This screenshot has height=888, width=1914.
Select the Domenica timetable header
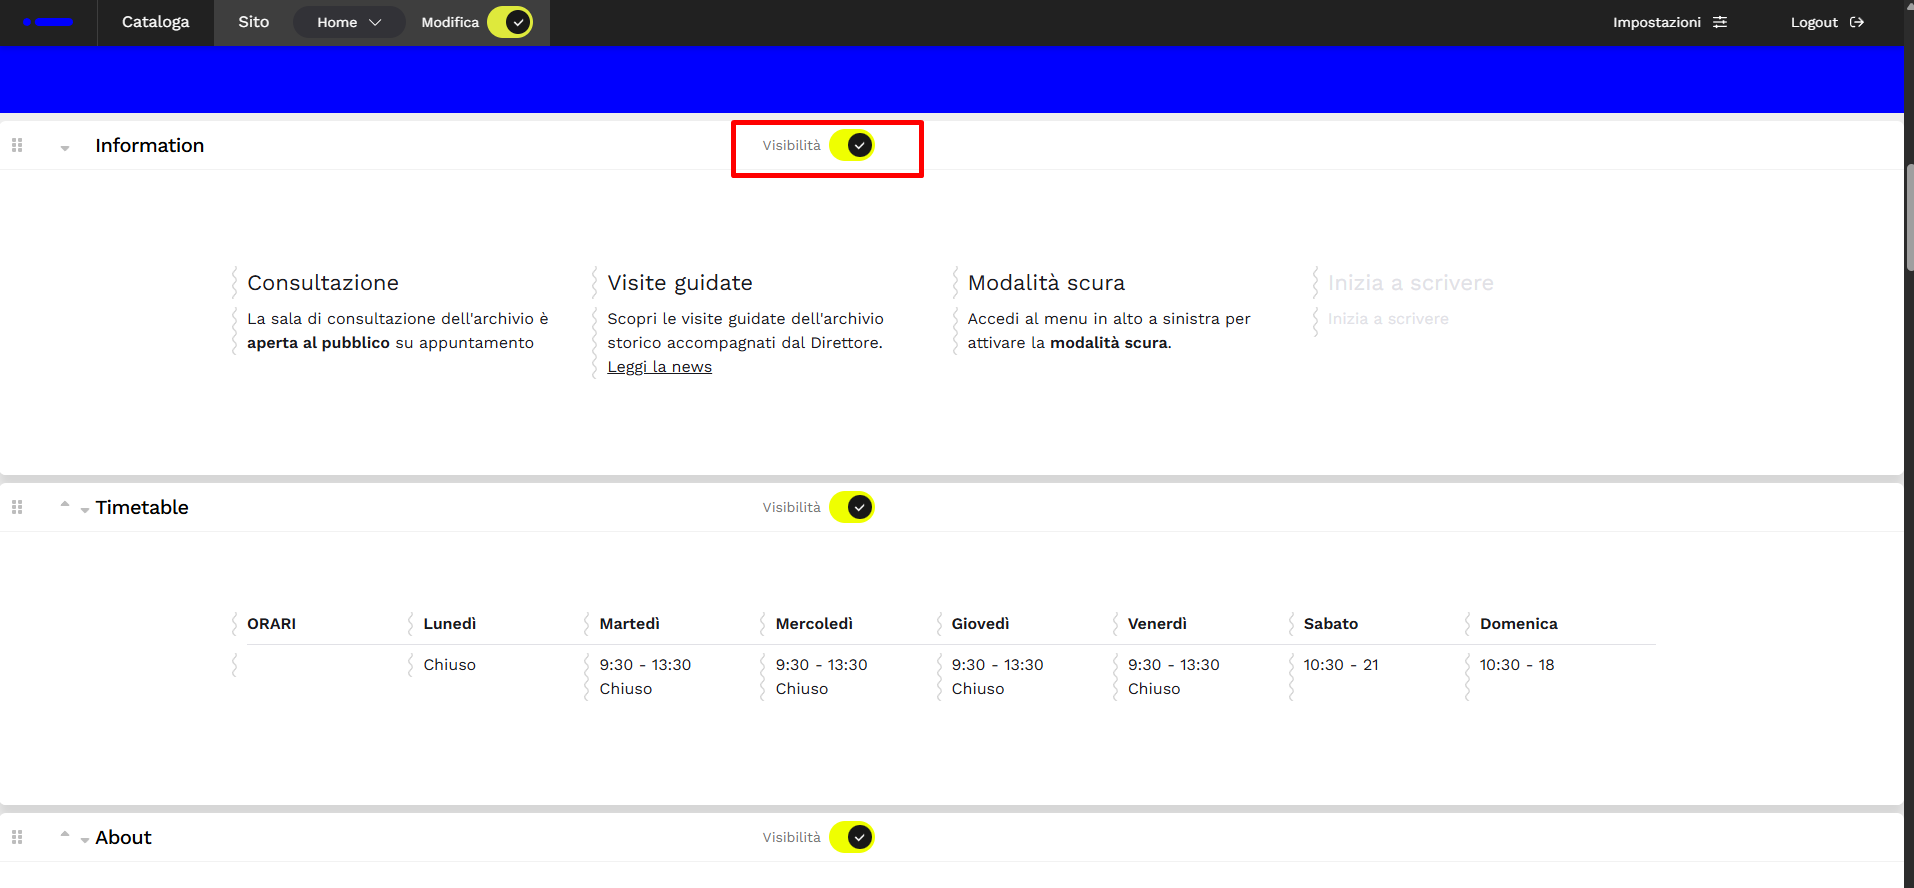1519,624
